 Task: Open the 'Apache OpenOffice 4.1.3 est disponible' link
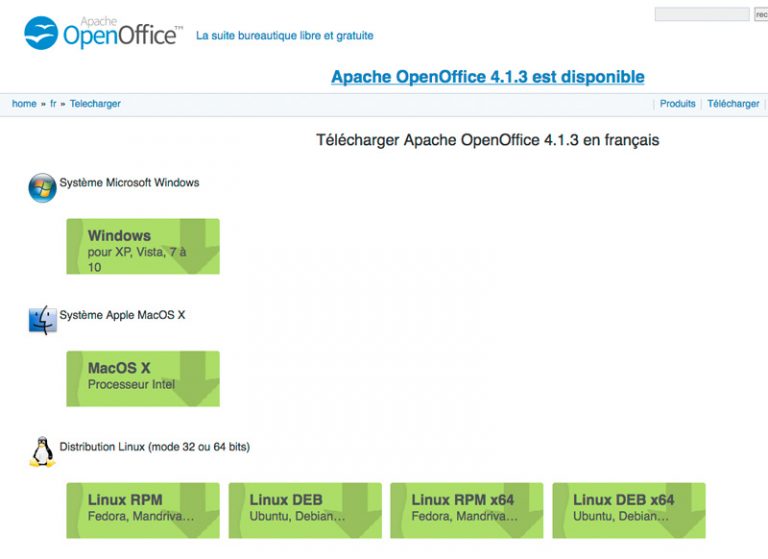pos(488,77)
